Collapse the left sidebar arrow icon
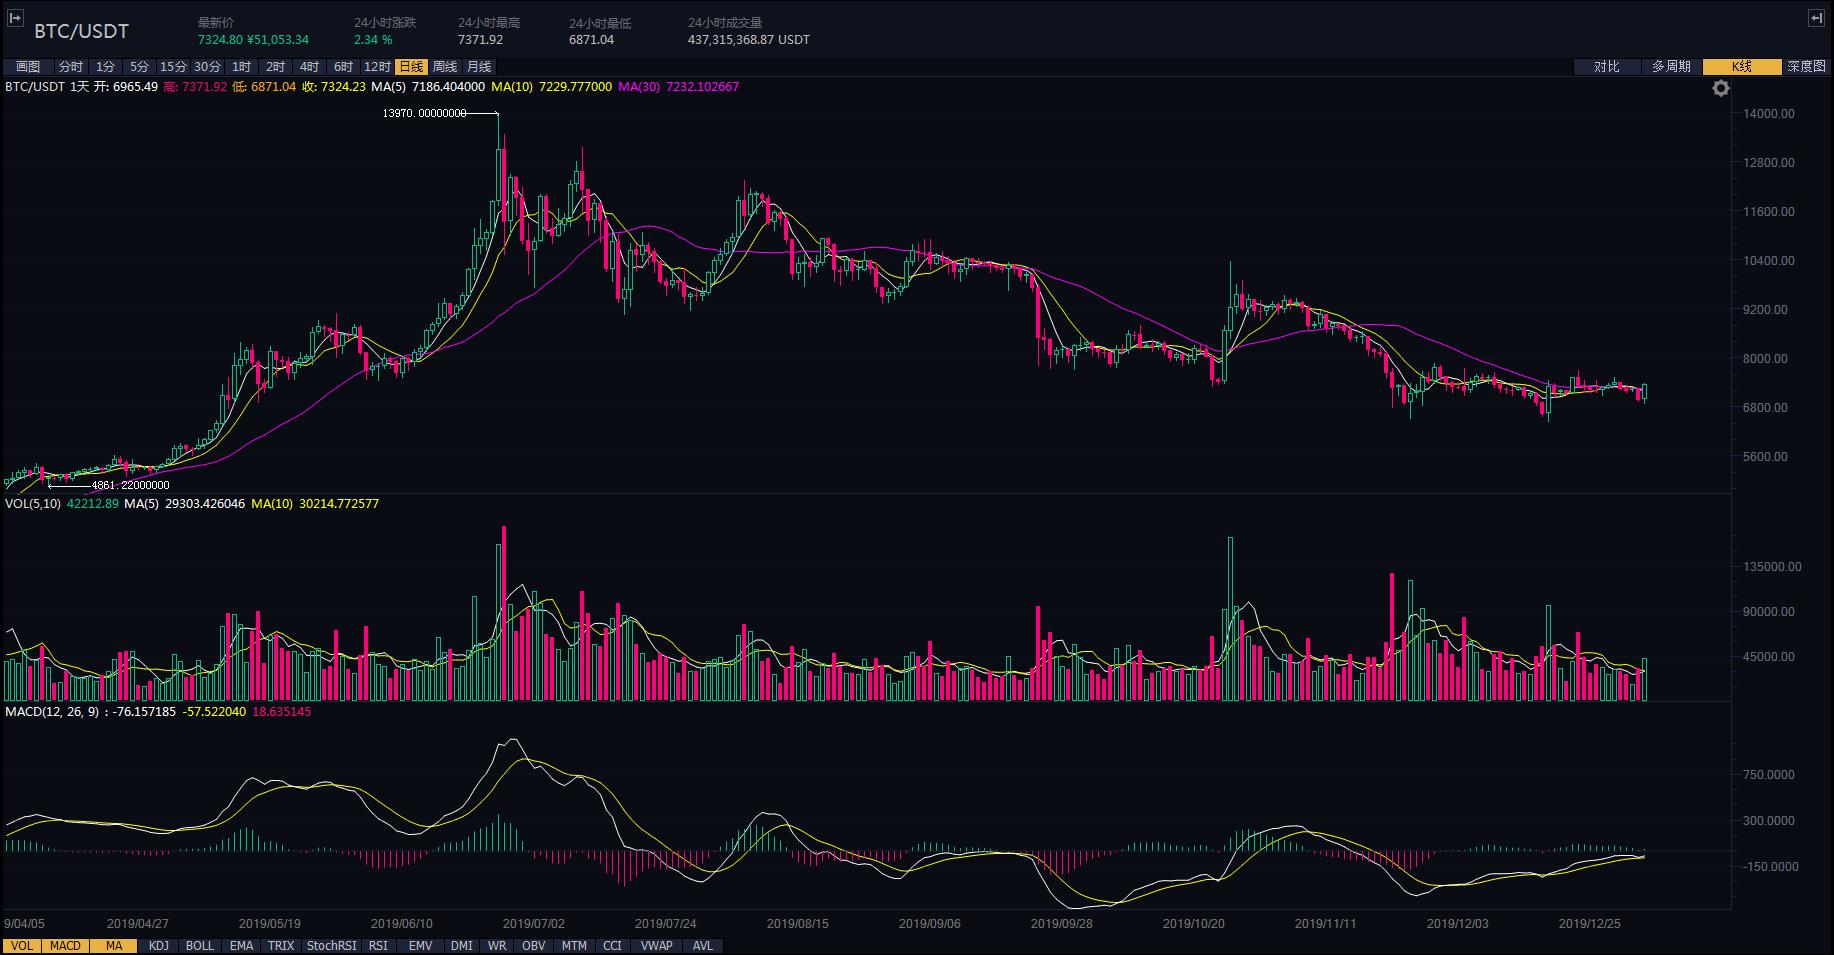Viewport: 1834px width, 955px height. coord(15,18)
